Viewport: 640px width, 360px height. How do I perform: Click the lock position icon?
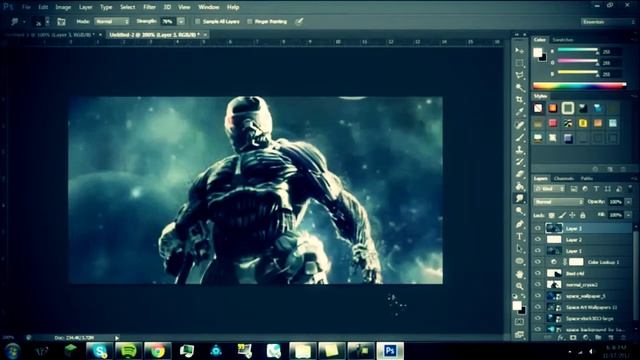pos(572,215)
